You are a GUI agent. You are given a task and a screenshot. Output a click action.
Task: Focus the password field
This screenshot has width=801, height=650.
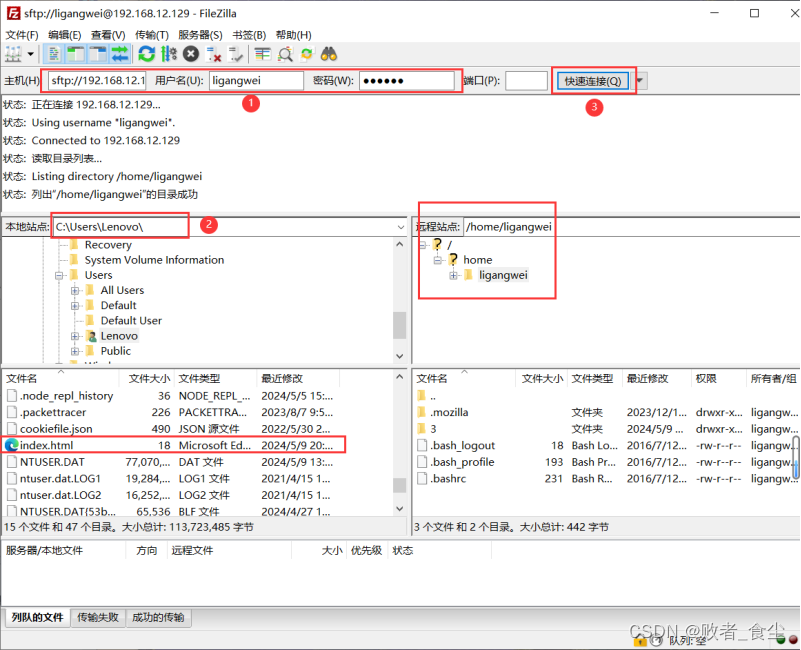point(407,81)
